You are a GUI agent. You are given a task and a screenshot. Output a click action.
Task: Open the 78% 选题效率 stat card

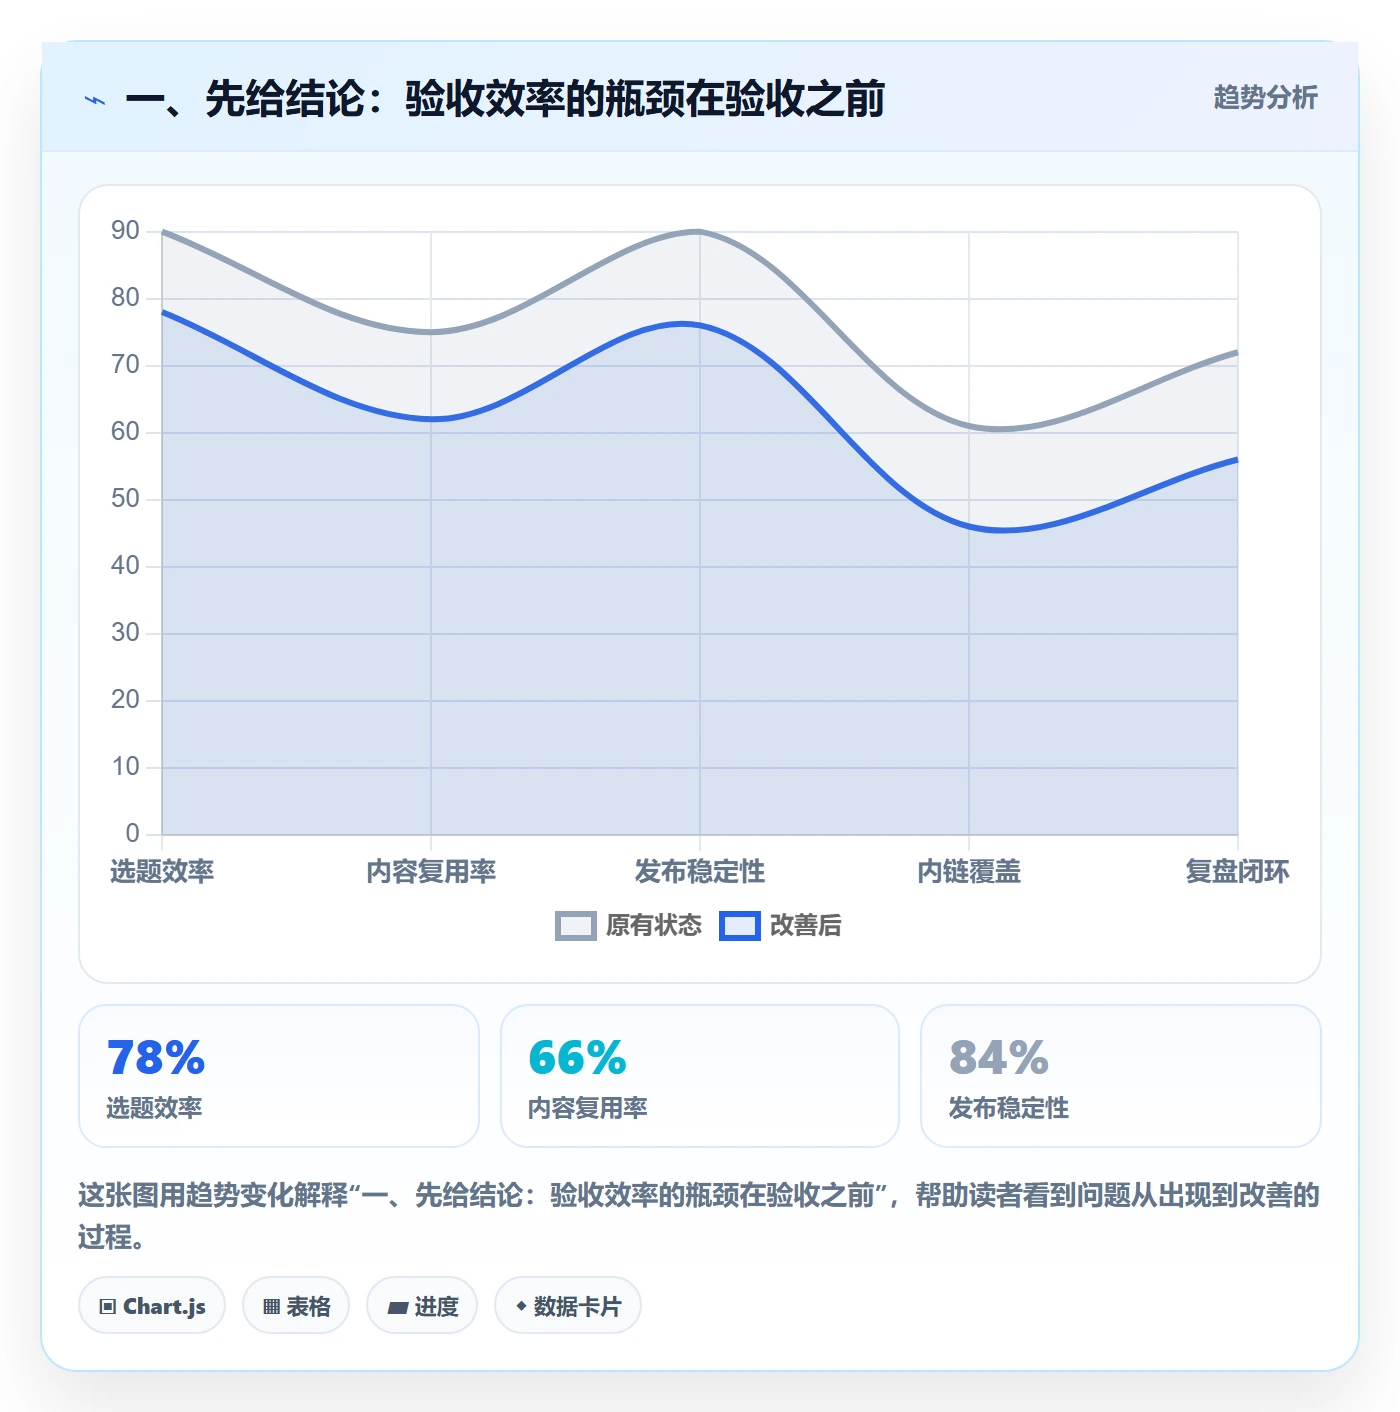[279, 1076]
